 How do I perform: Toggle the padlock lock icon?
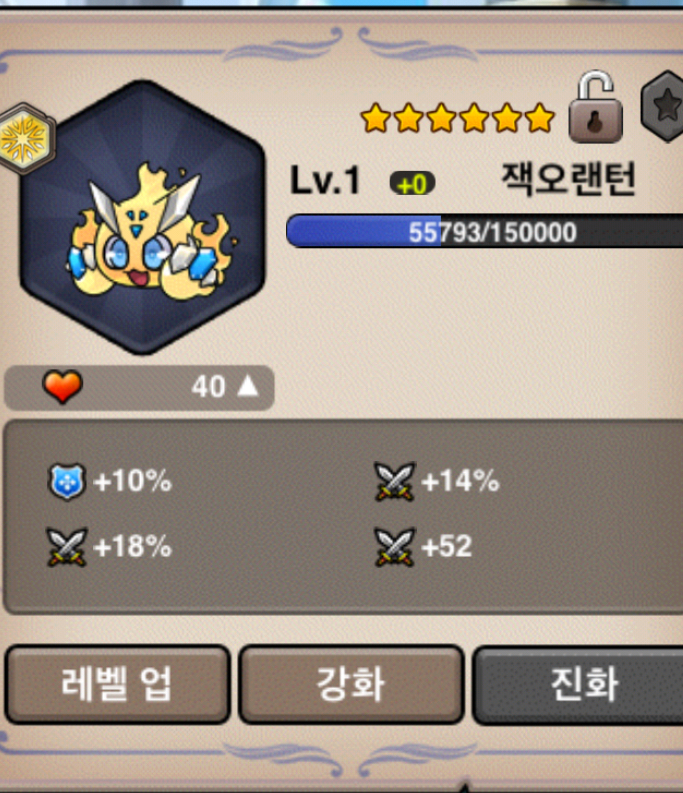595,107
